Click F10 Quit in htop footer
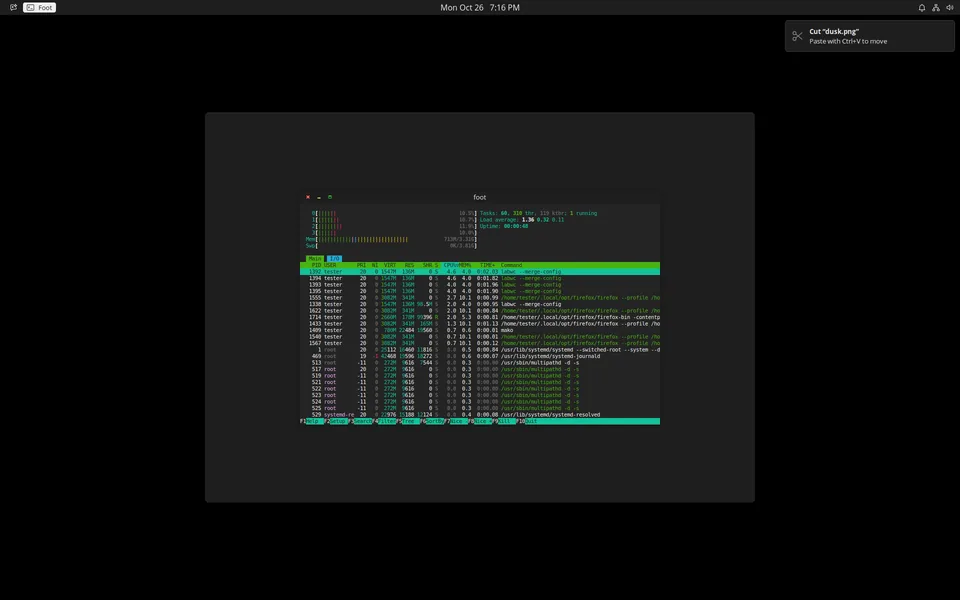 click(528, 421)
